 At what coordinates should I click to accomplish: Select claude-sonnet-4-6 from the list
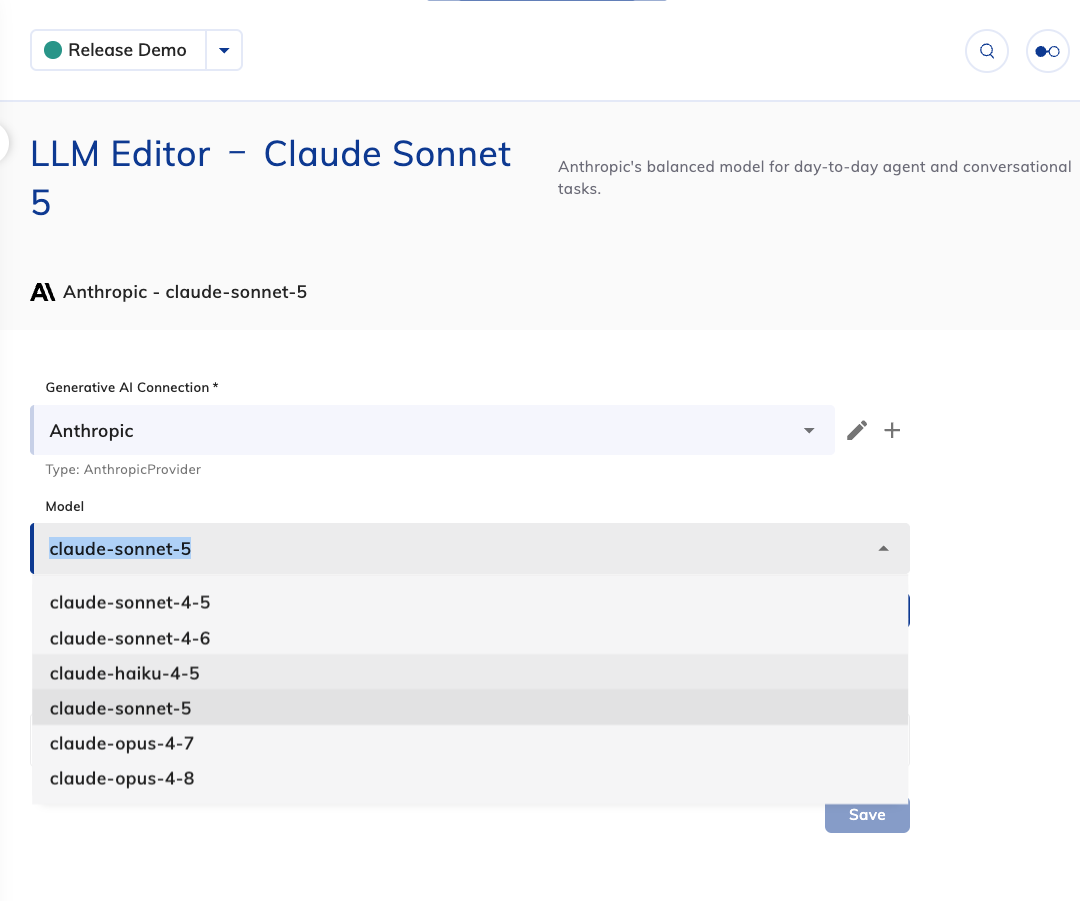(470, 638)
